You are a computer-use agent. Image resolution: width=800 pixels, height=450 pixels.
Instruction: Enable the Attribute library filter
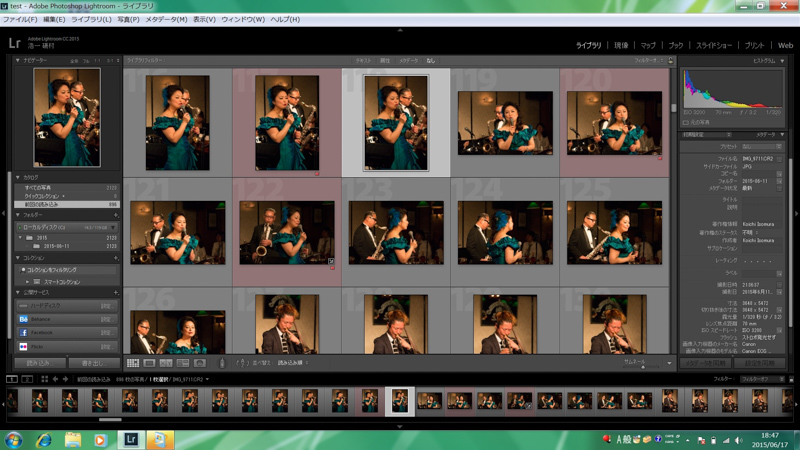[385, 61]
